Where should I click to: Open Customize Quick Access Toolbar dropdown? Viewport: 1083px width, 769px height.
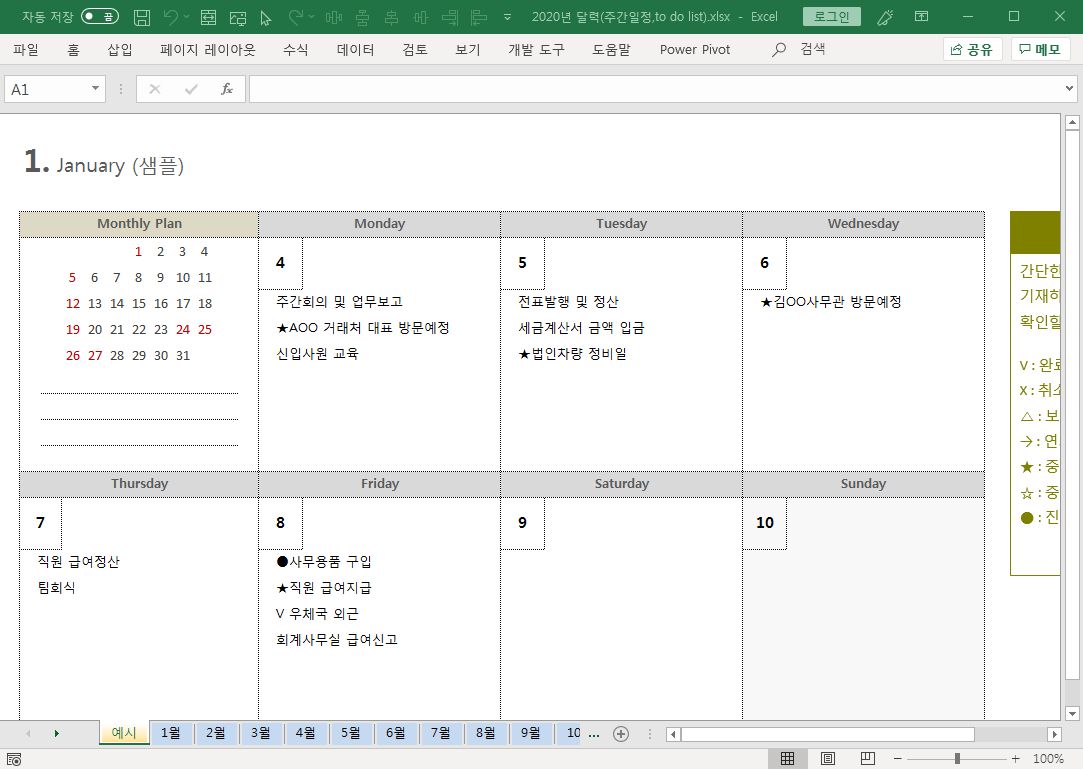(x=508, y=17)
